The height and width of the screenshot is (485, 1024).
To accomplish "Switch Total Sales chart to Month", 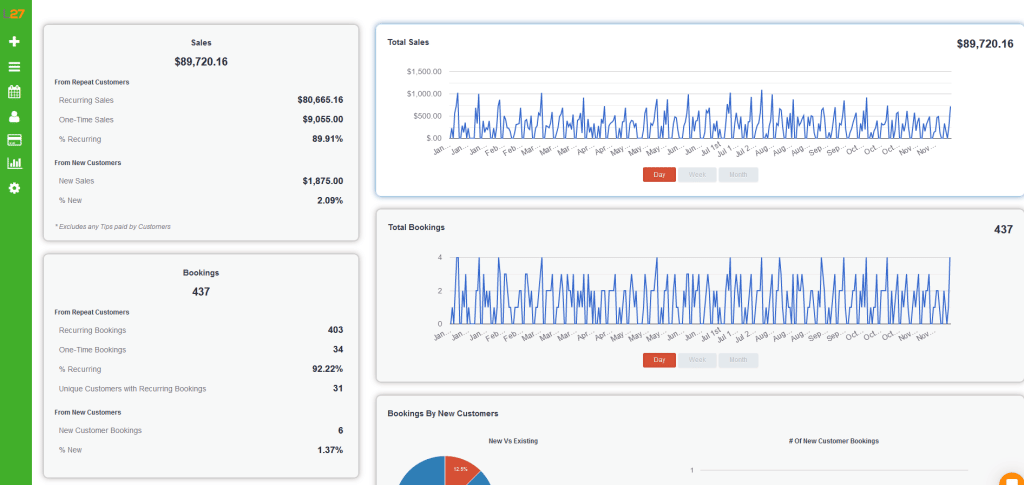I will tap(738, 175).
